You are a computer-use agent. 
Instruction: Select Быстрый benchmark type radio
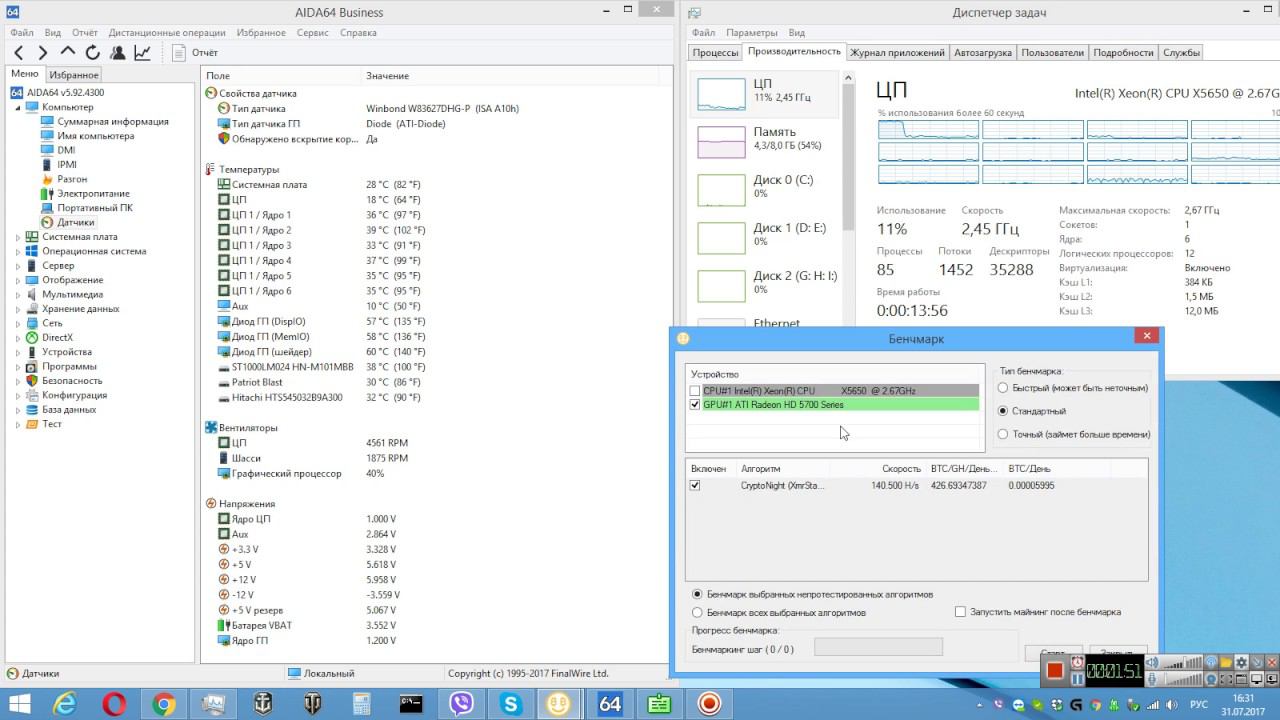(x=1003, y=388)
